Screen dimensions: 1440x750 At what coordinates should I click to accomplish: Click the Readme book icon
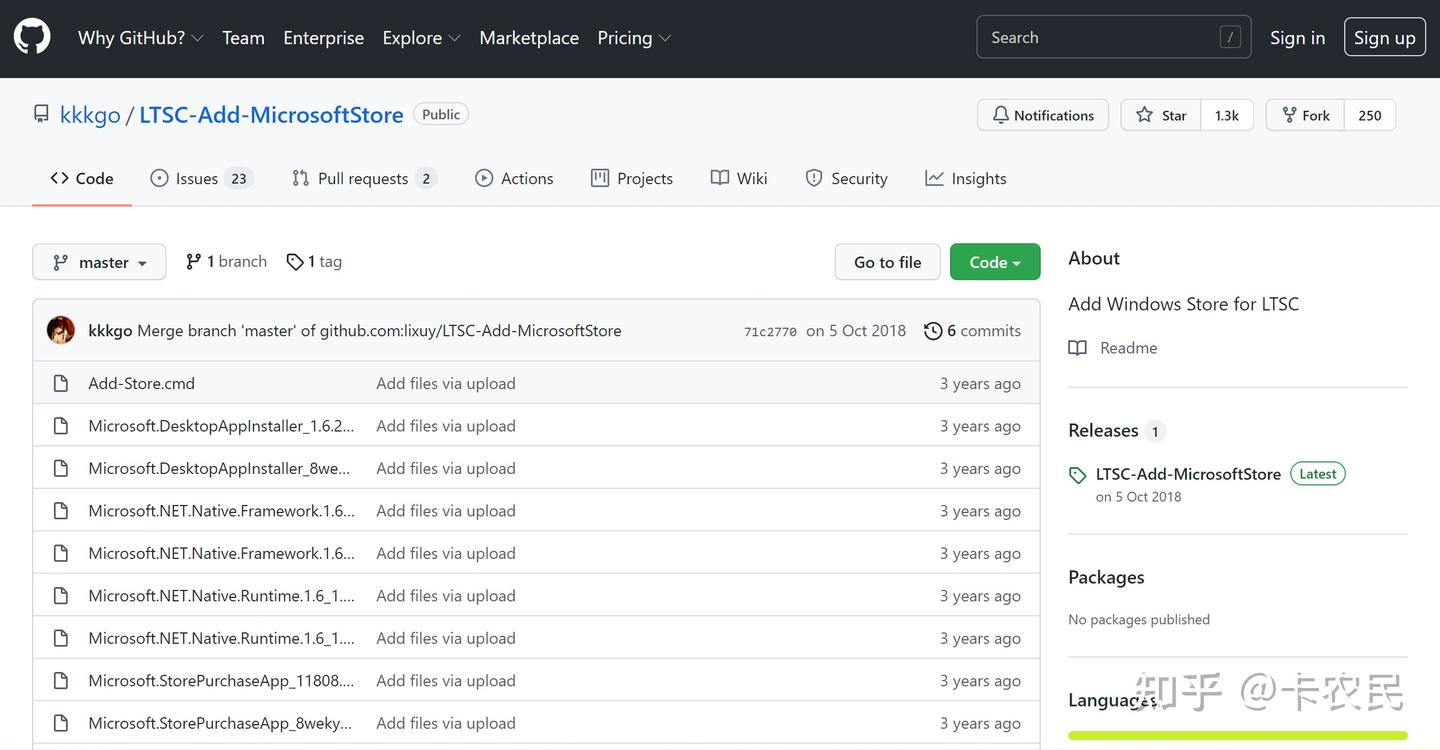pyautogui.click(x=1077, y=348)
